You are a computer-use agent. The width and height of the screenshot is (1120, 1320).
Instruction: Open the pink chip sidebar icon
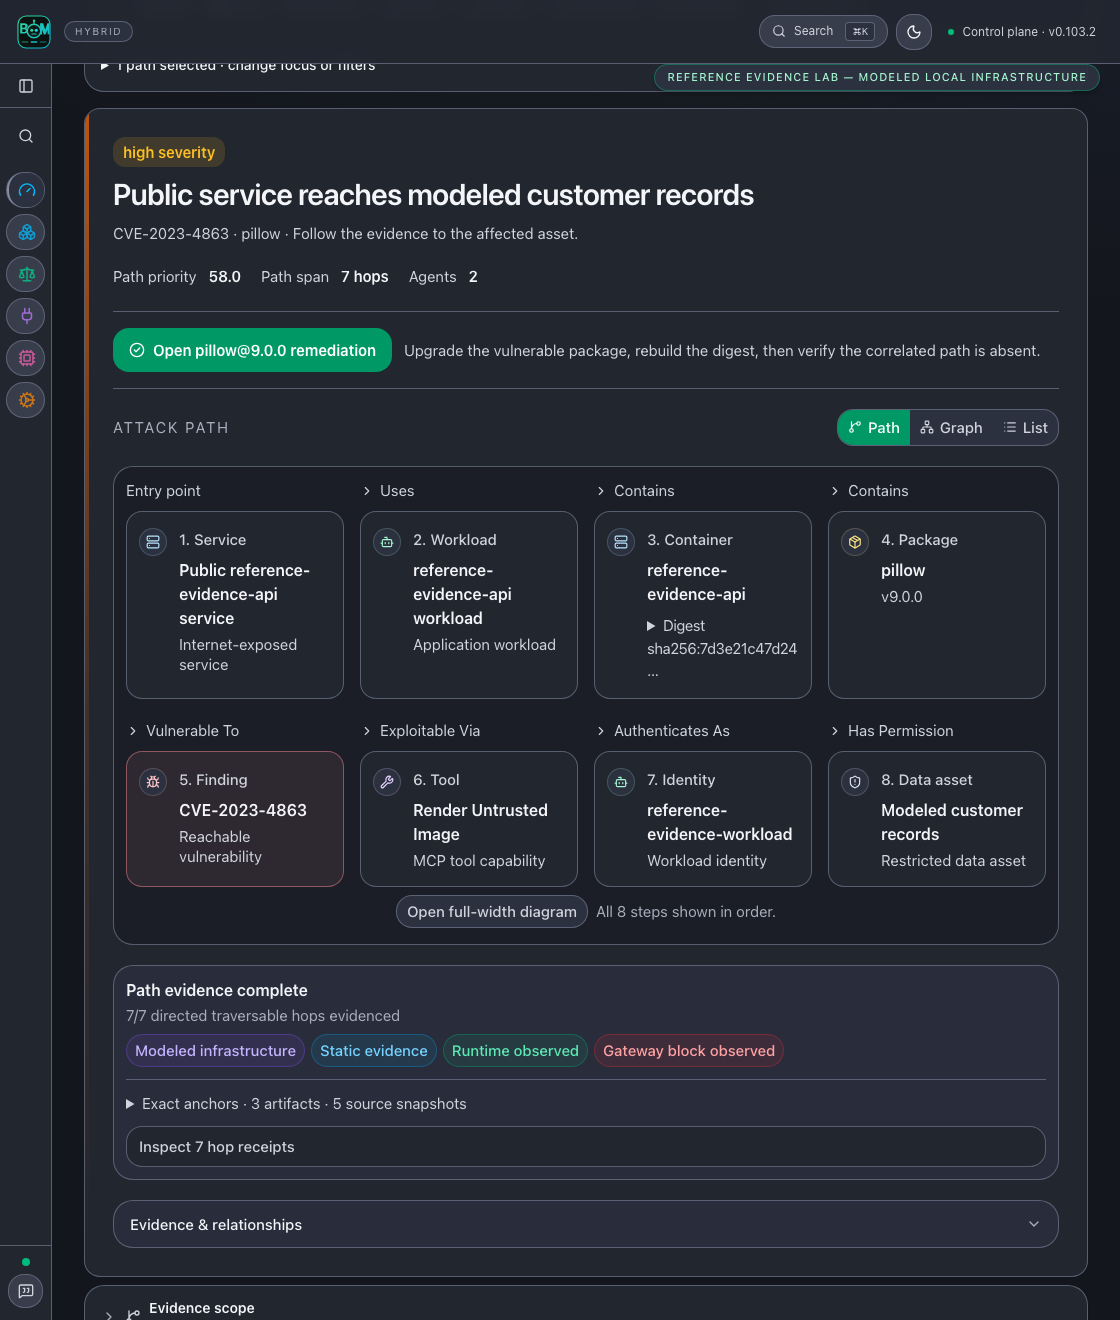coord(26,358)
